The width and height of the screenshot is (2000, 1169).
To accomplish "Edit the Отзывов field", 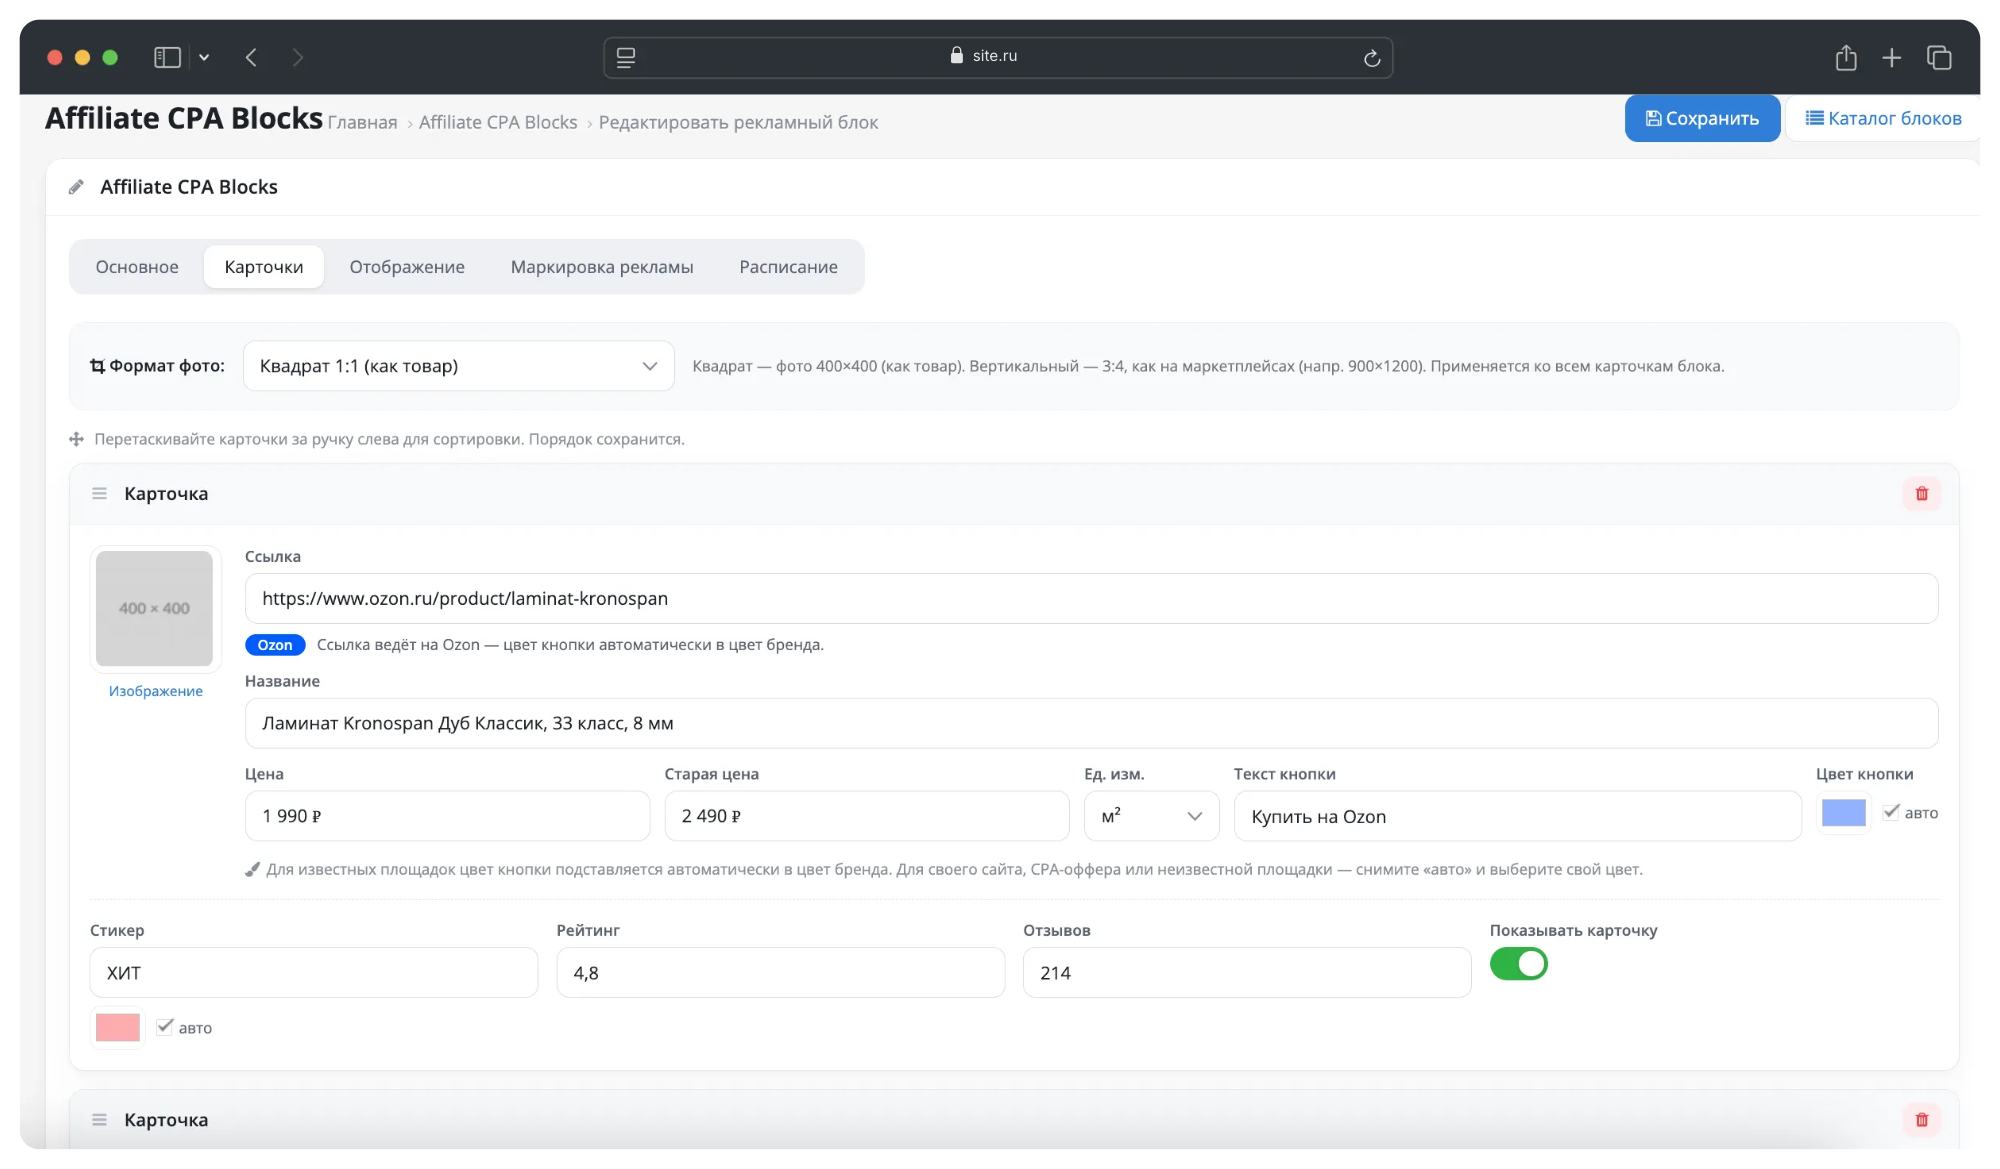I will click(1247, 973).
